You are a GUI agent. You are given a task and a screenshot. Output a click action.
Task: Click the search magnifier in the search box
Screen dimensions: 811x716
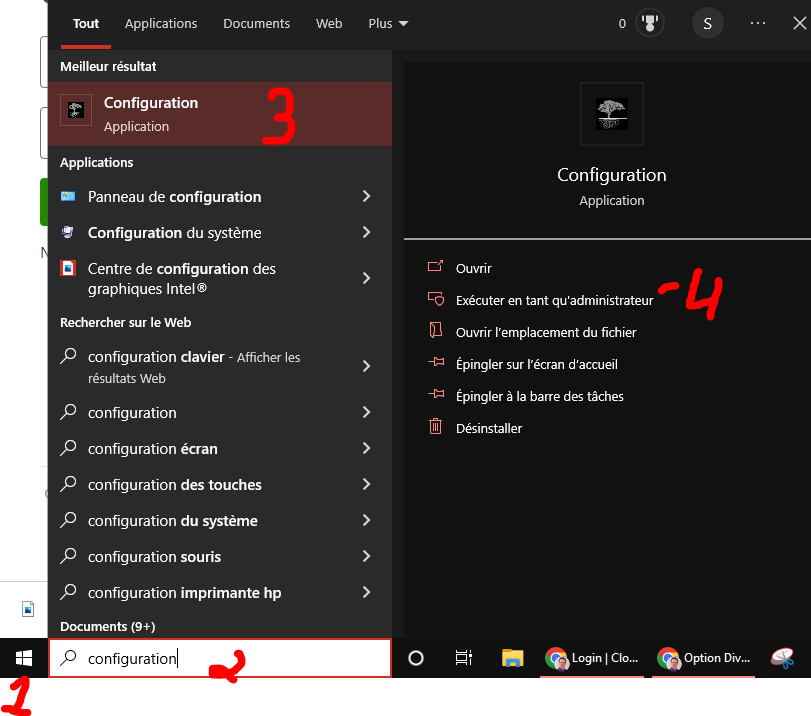pyautogui.click(x=68, y=658)
